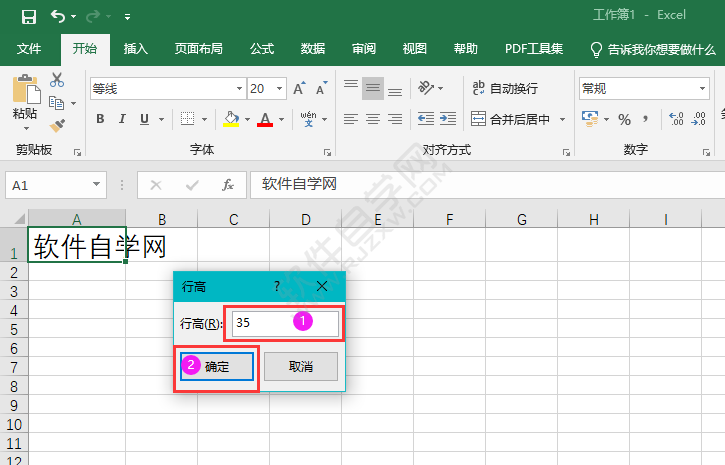Decrease decimal places

tap(699, 119)
